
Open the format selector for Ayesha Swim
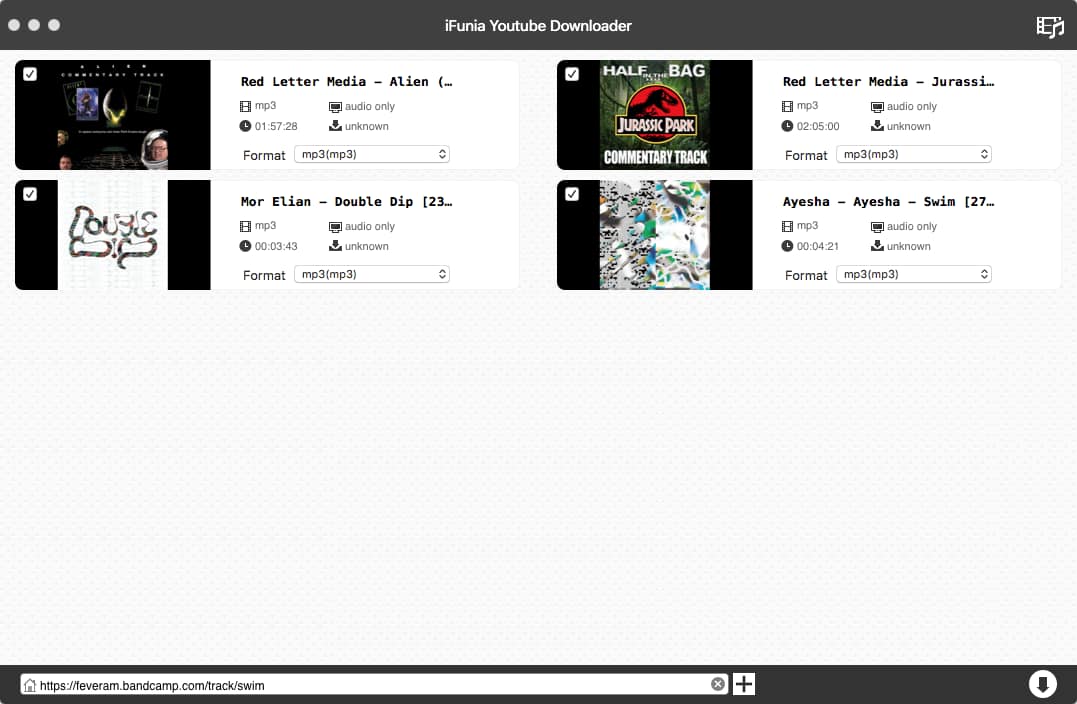(913, 273)
